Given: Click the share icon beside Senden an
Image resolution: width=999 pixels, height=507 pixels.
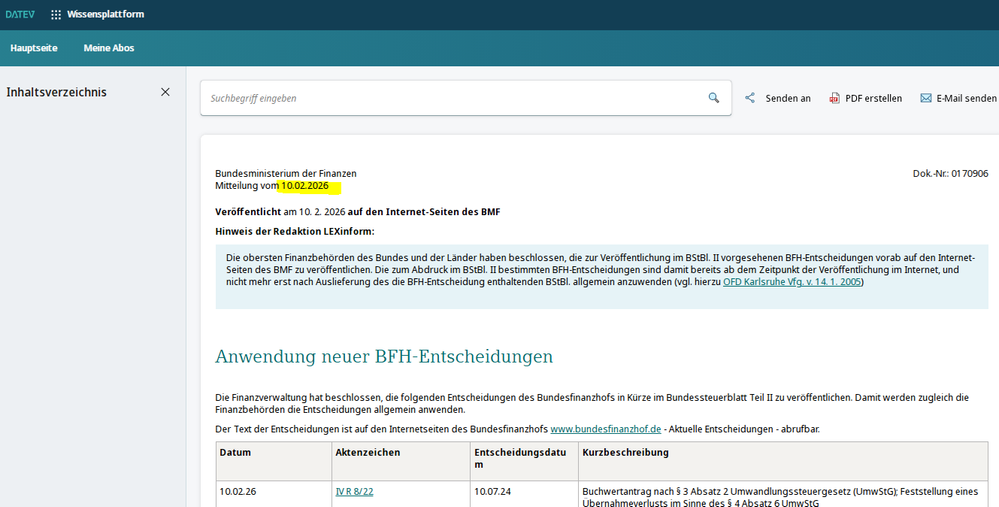Looking at the screenshot, I should tap(750, 97).
